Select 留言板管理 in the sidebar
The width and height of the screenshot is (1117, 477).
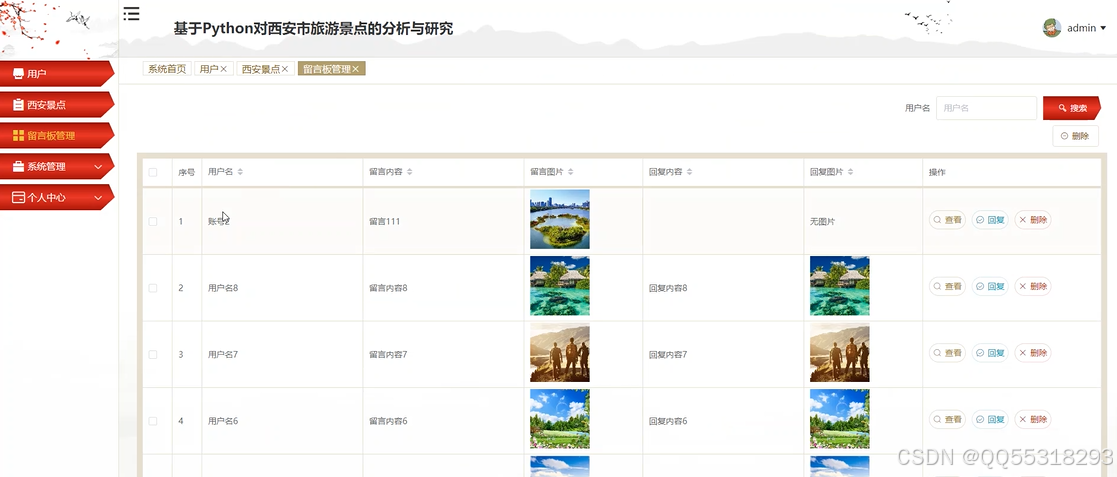56,135
